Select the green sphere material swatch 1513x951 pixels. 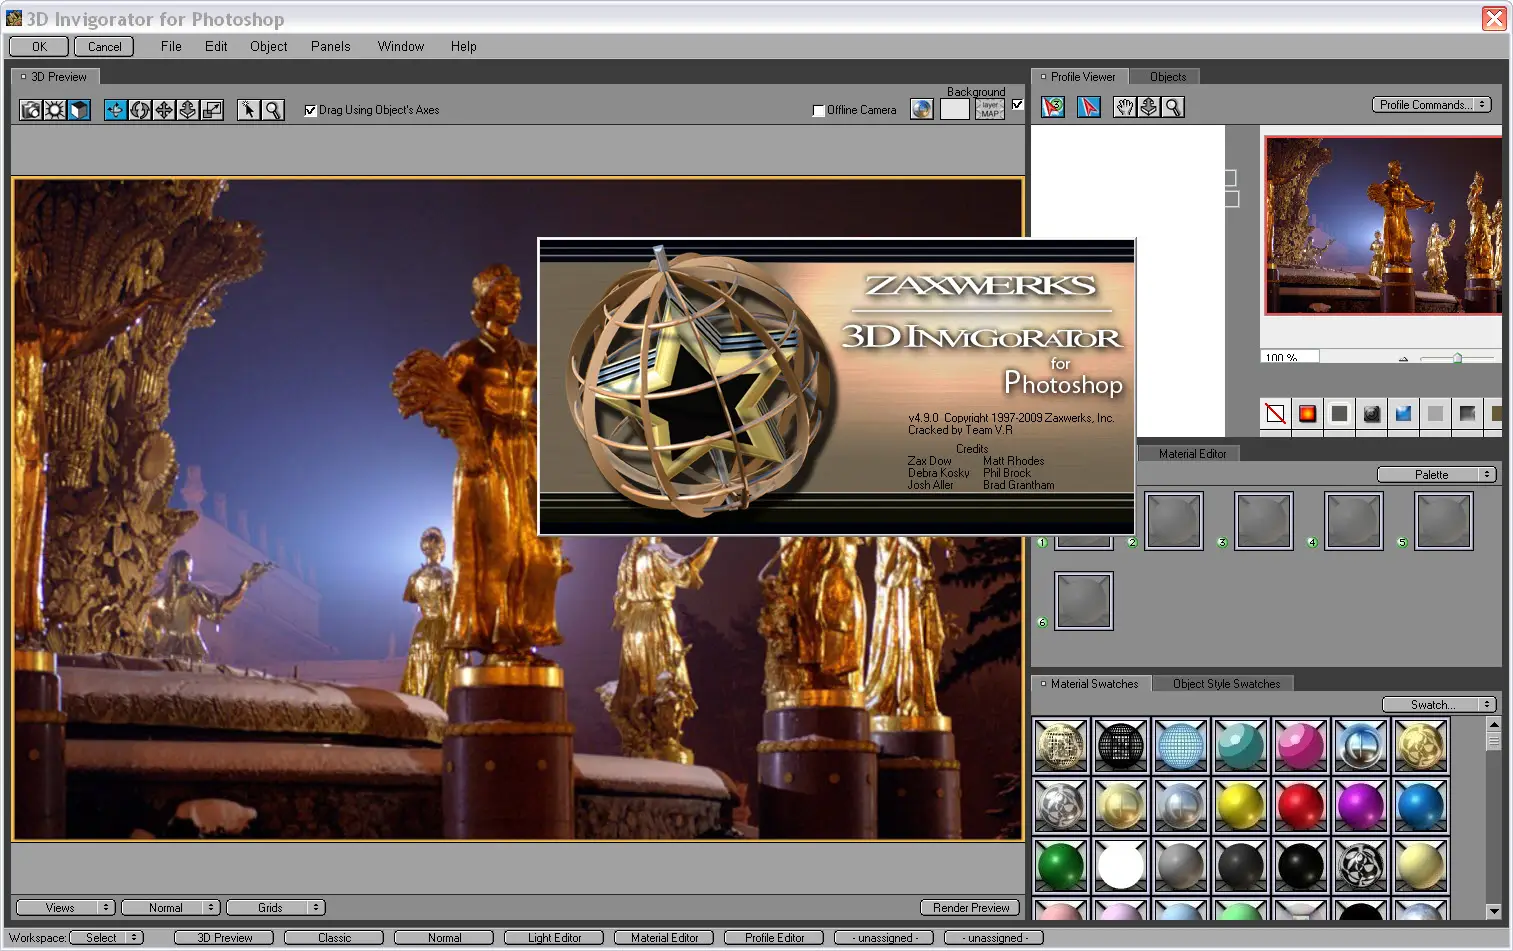pyautogui.click(x=1060, y=866)
